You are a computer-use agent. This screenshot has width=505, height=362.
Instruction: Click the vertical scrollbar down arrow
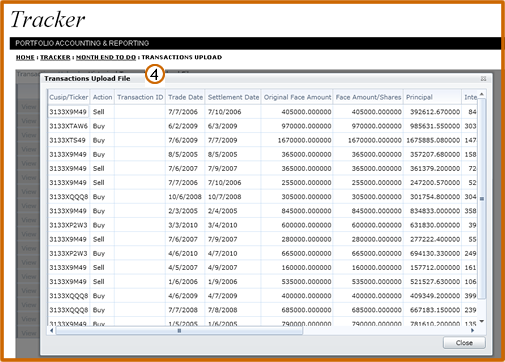point(482,321)
